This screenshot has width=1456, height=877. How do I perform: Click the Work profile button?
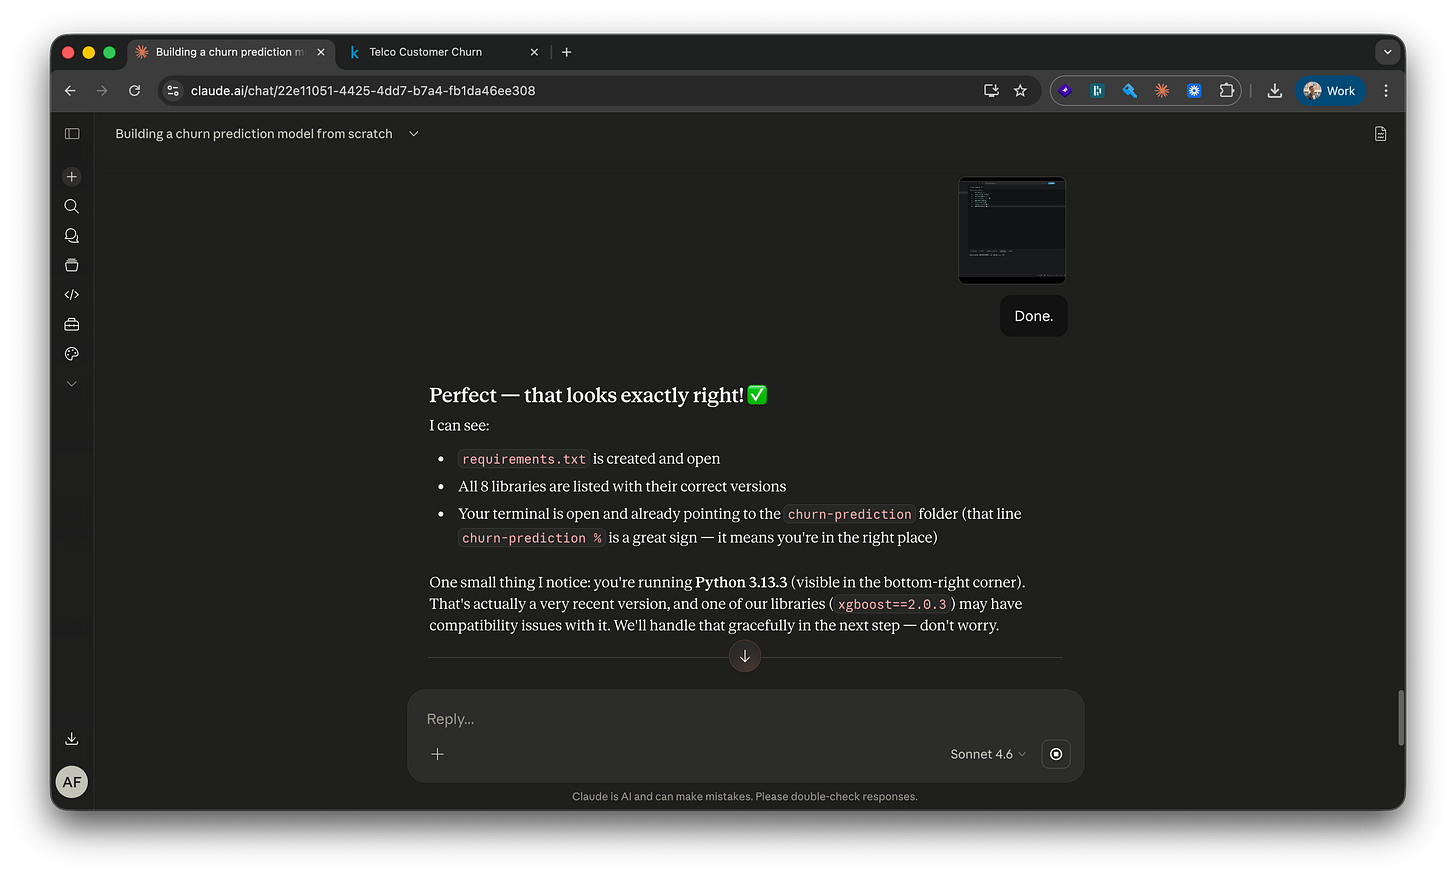[1330, 90]
